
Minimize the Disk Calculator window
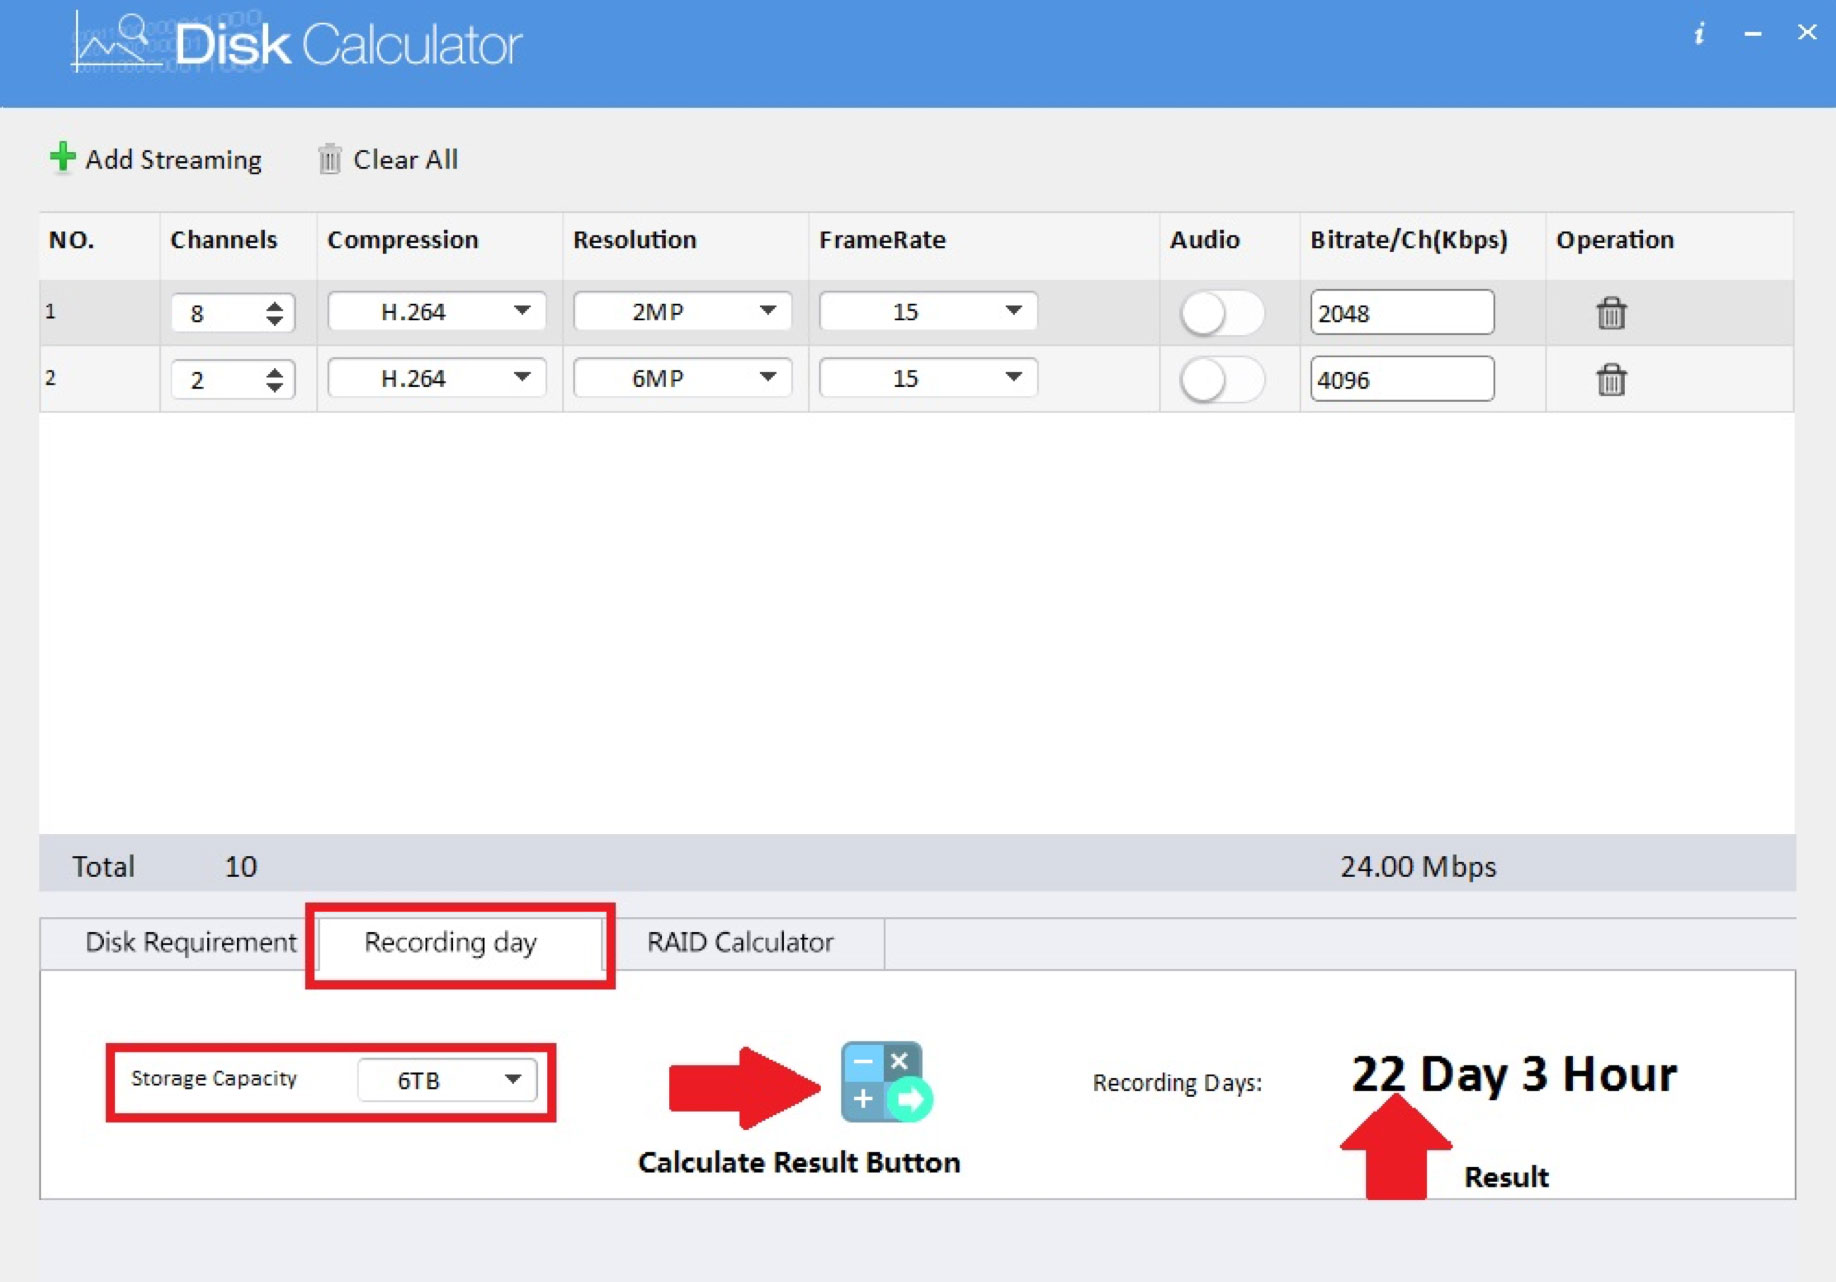coord(1752,35)
